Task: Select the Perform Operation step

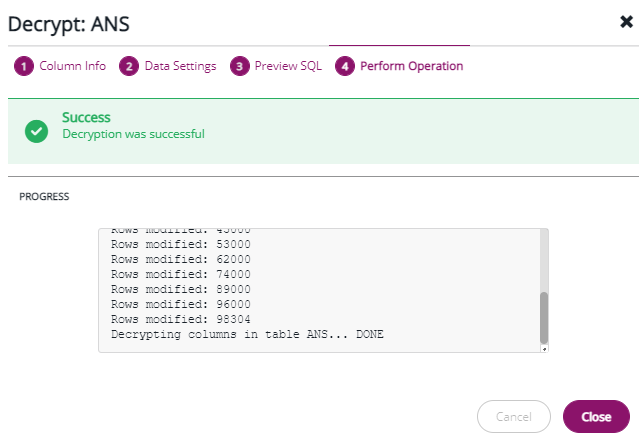Action: click(411, 66)
